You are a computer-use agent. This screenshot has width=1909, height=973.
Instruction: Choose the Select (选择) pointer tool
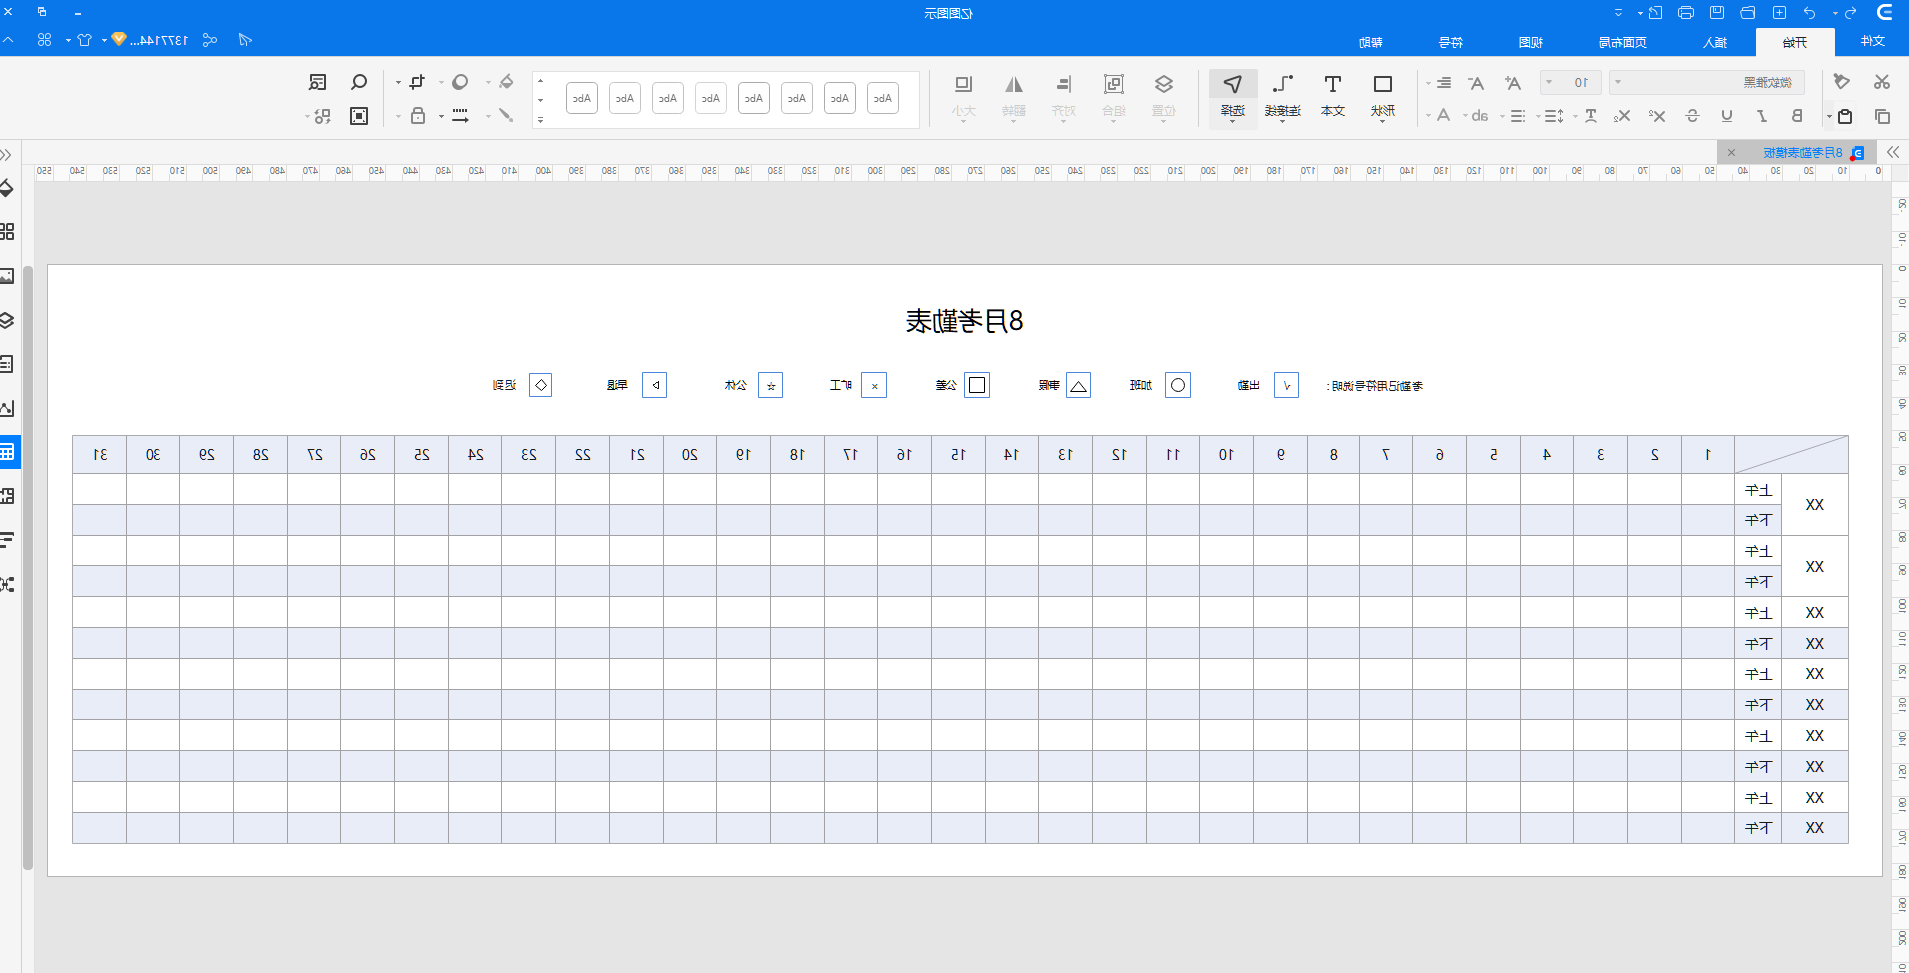click(1233, 97)
